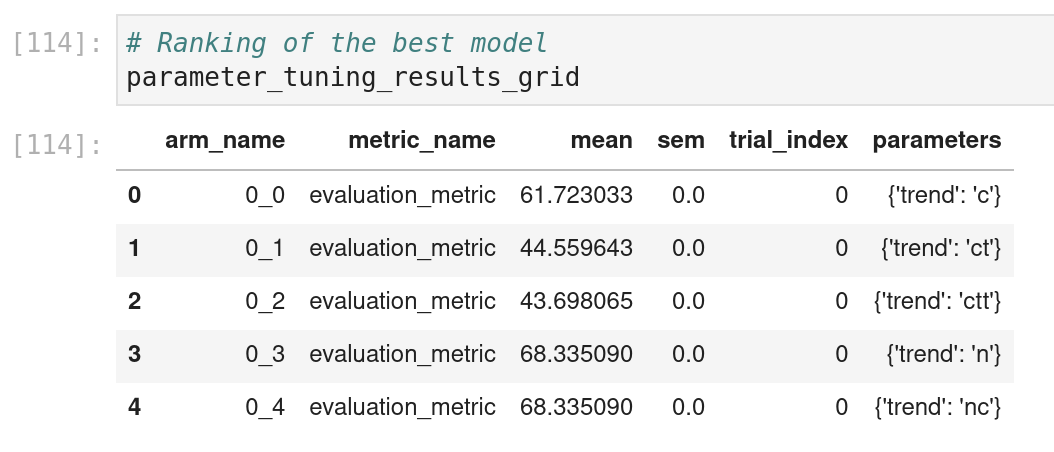Select the mean value 61.723033

coord(576,195)
